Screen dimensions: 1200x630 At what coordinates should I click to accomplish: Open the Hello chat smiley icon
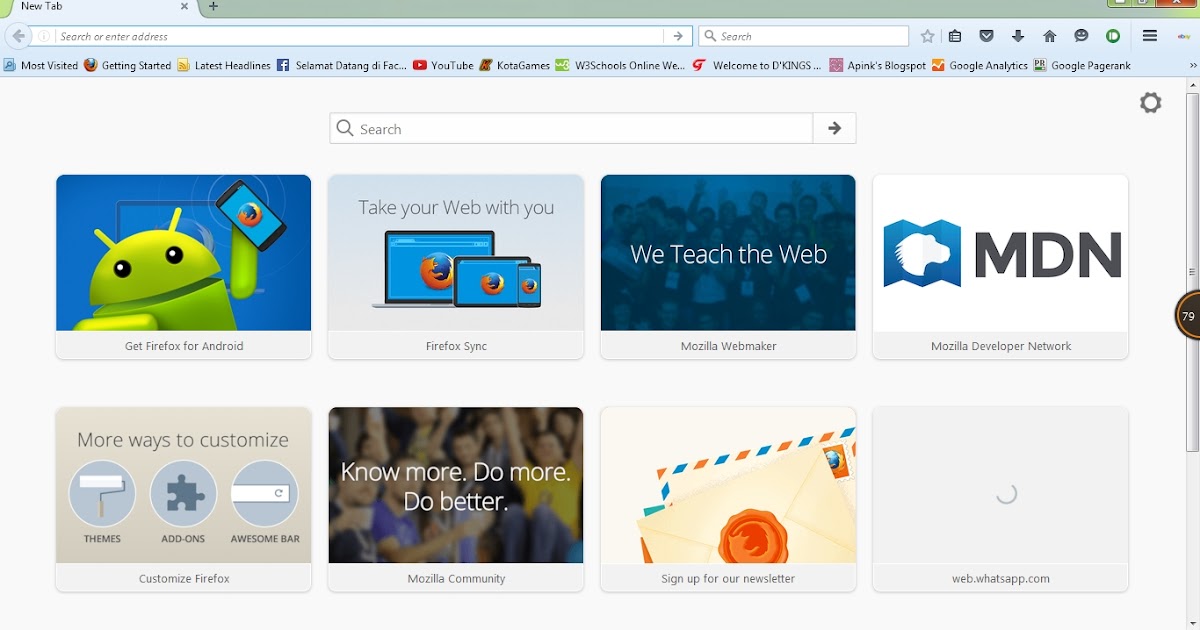(1081, 36)
